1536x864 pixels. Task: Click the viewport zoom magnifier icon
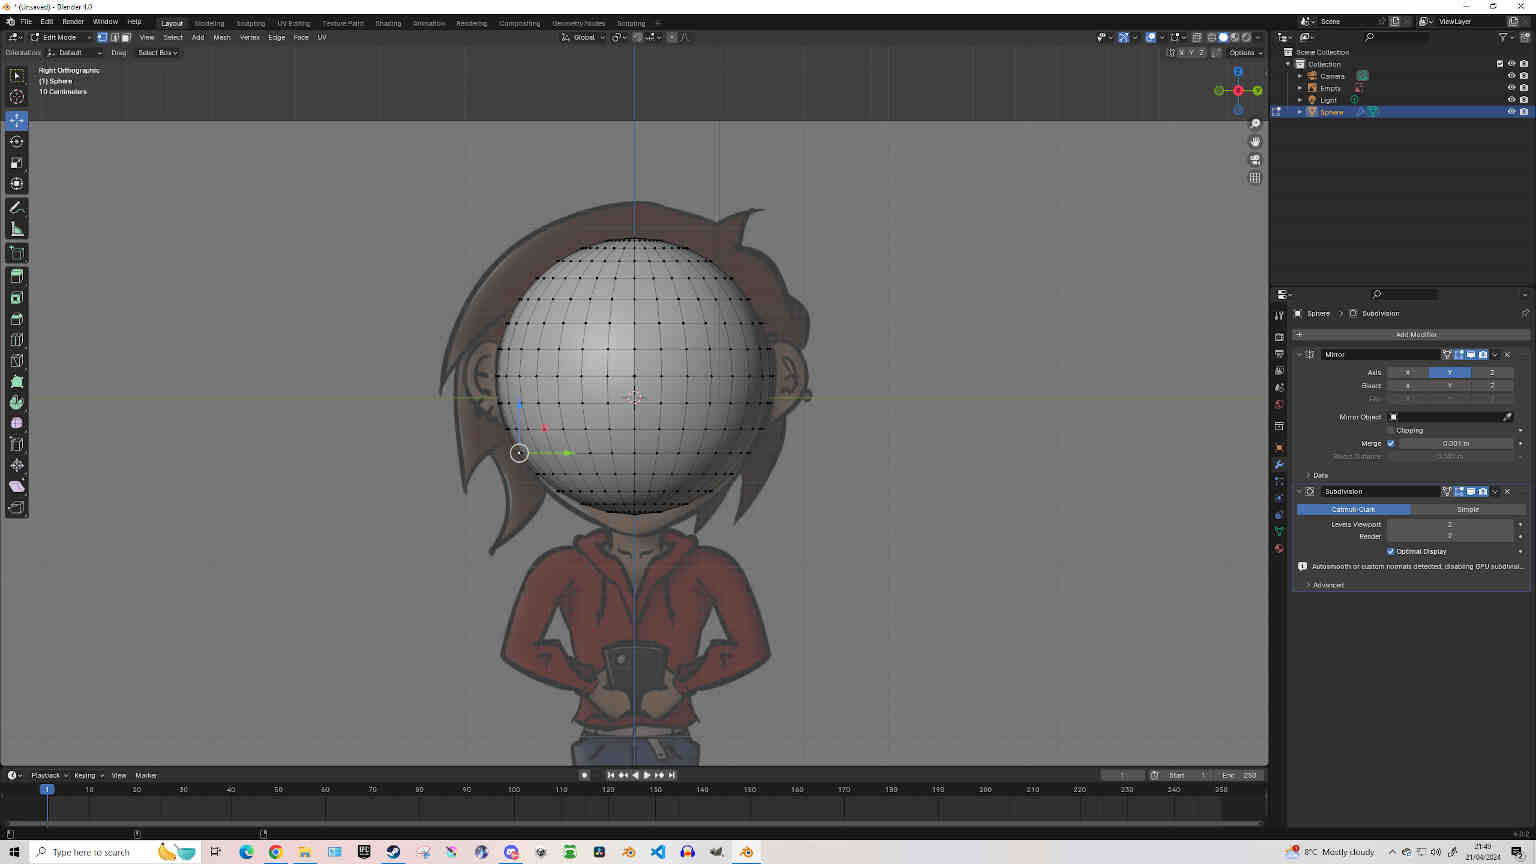[1255, 124]
